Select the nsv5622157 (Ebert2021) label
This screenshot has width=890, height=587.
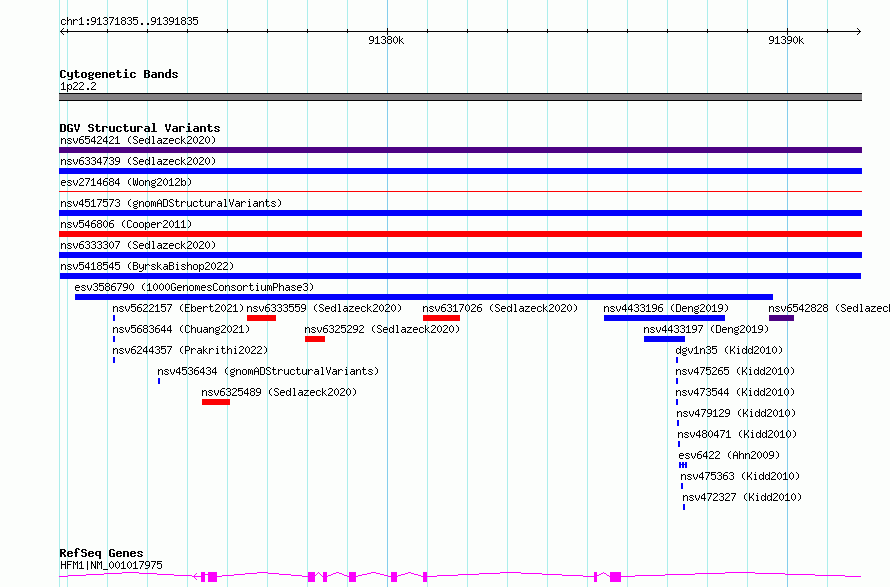click(x=178, y=308)
